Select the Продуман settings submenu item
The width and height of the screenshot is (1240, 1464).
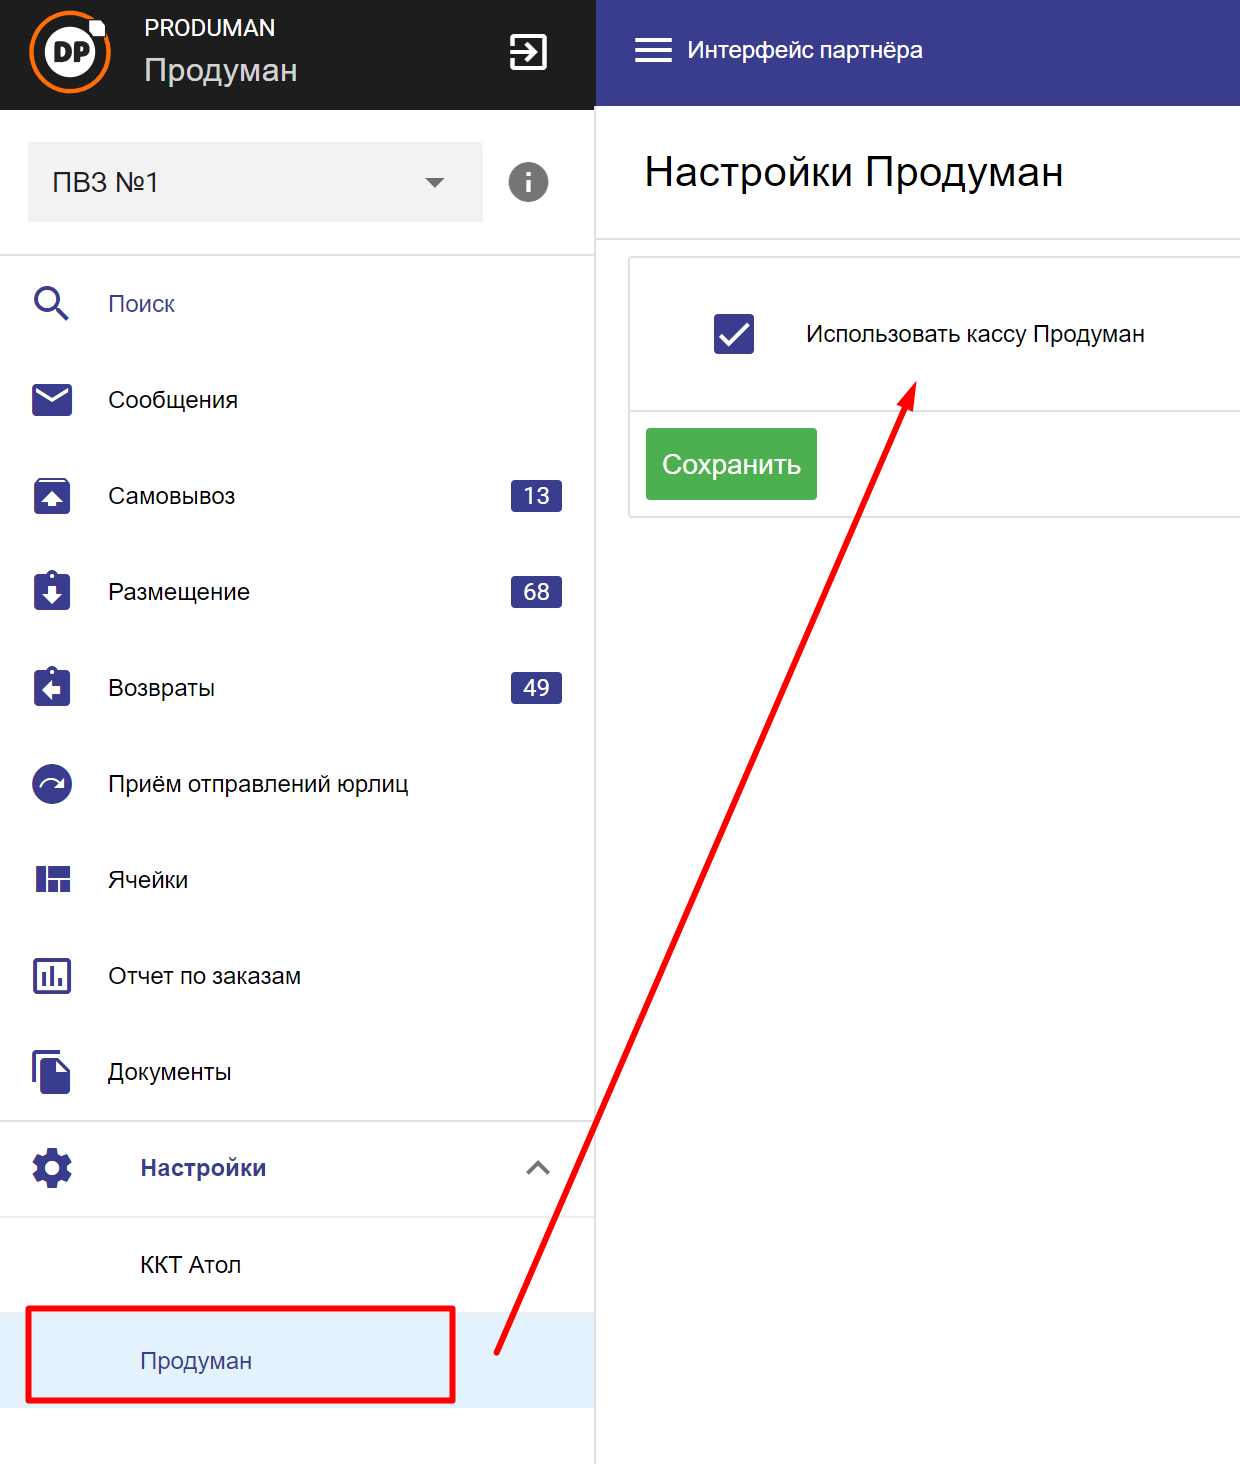coord(297,1360)
